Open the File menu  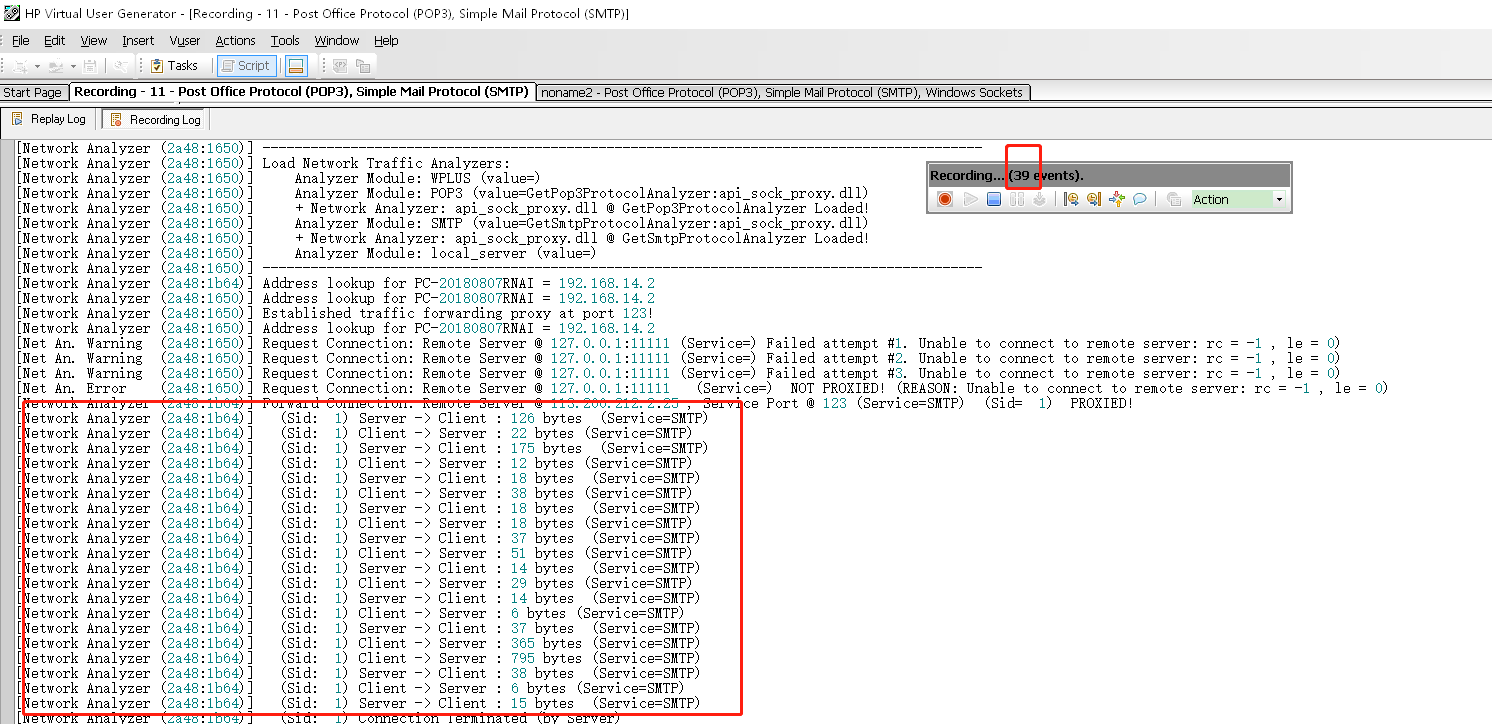tap(21, 40)
